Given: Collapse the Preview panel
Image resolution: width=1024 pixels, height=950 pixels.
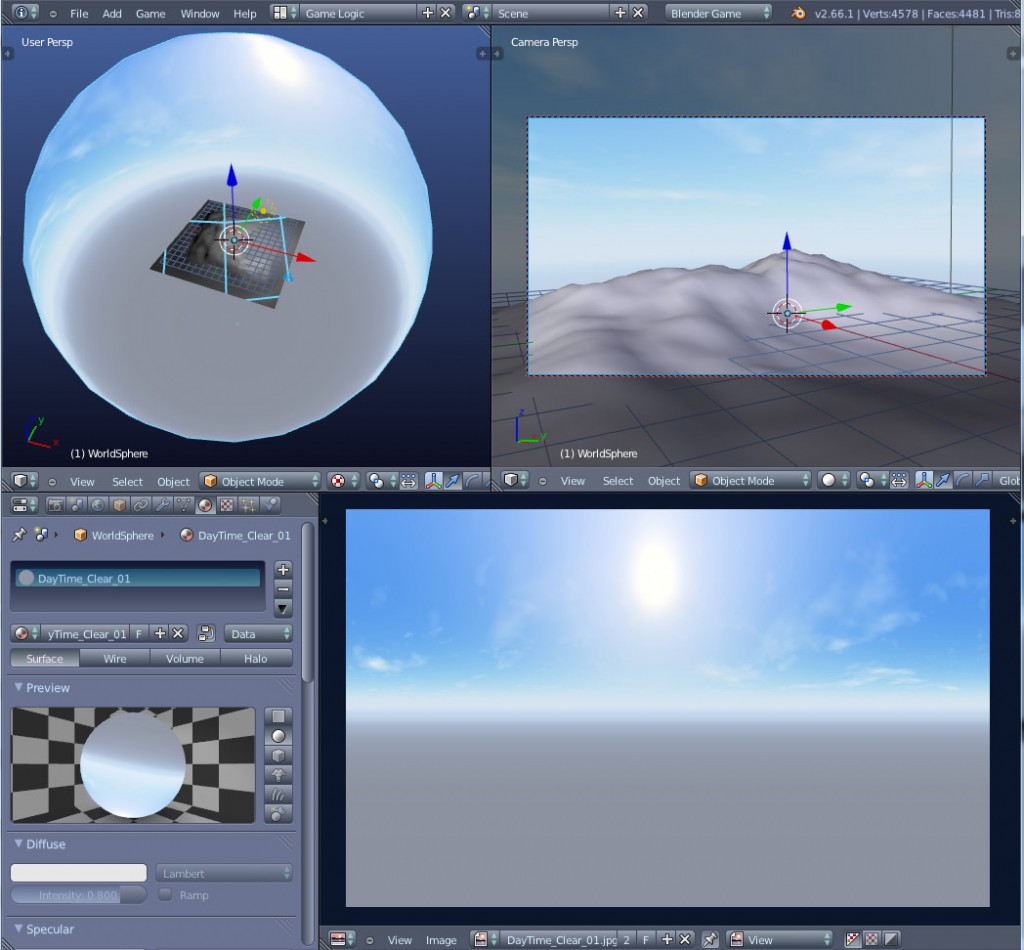Looking at the screenshot, I should pyautogui.click(x=19, y=688).
